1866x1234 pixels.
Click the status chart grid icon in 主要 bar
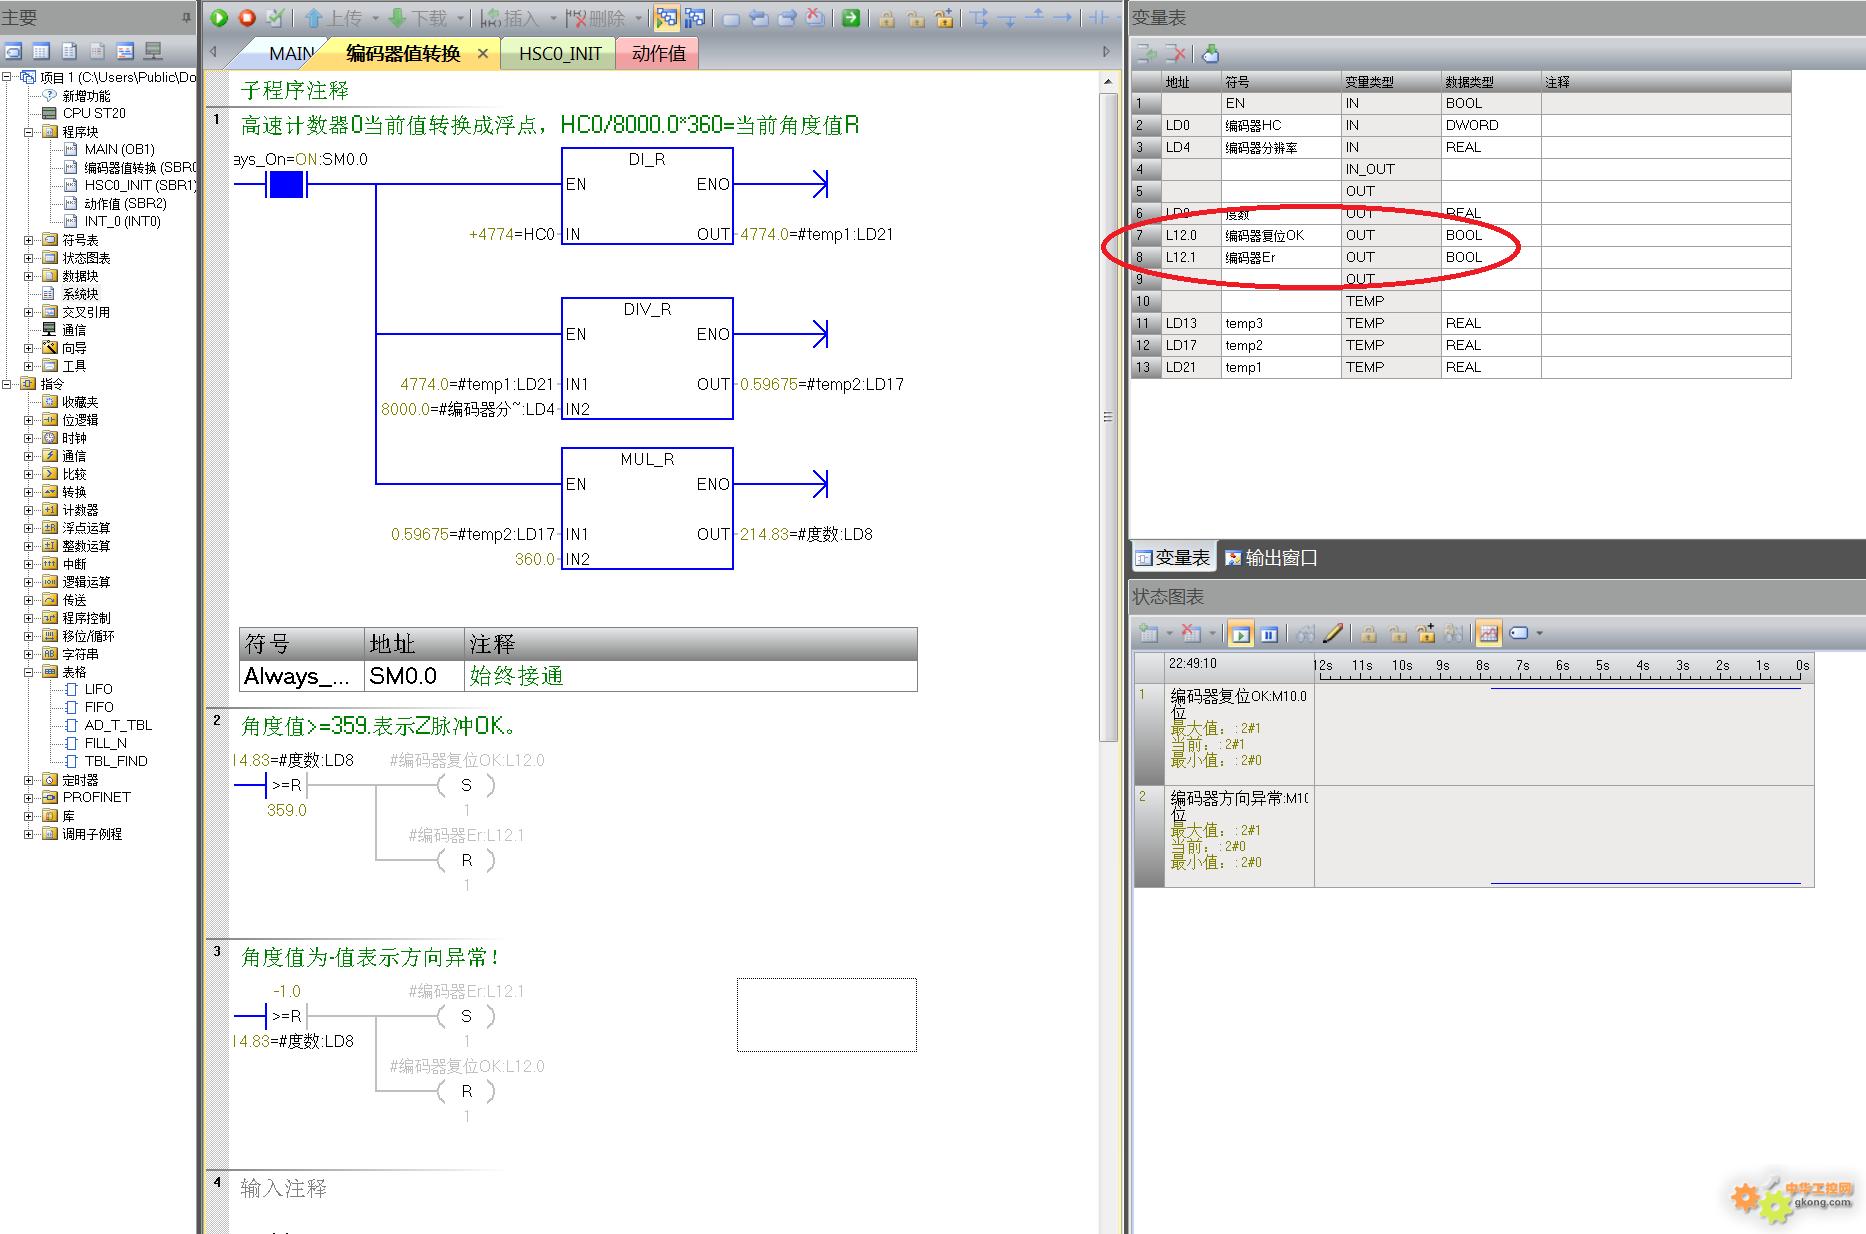coord(41,51)
